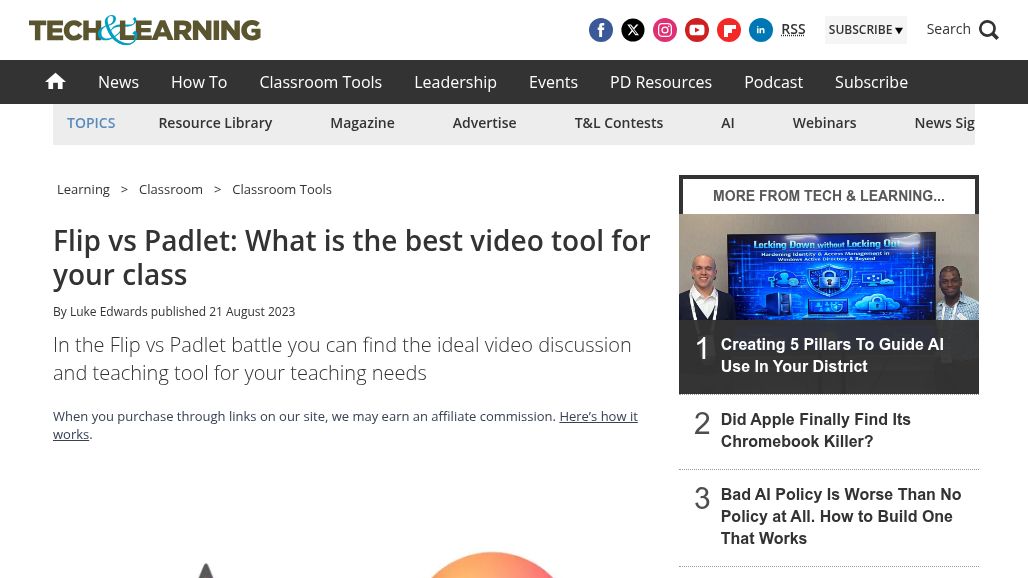Click the home icon in navigation bar
Screen dimensions: 1028x578
click(56, 82)
